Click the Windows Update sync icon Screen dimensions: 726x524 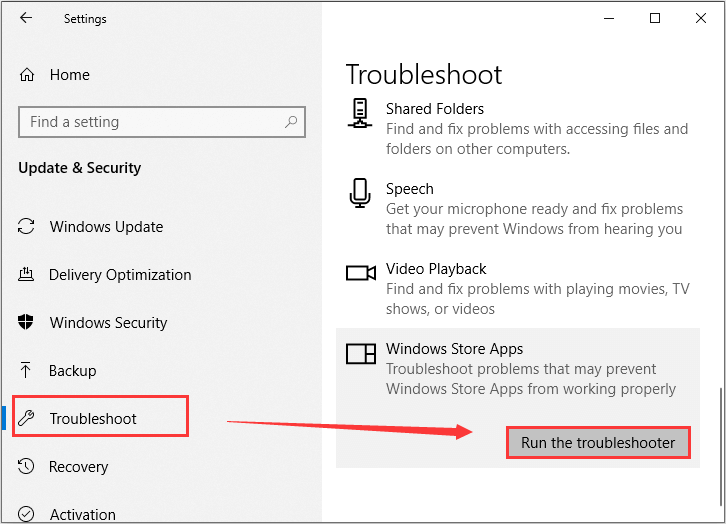pyautogui.click(x=26, y=226)
